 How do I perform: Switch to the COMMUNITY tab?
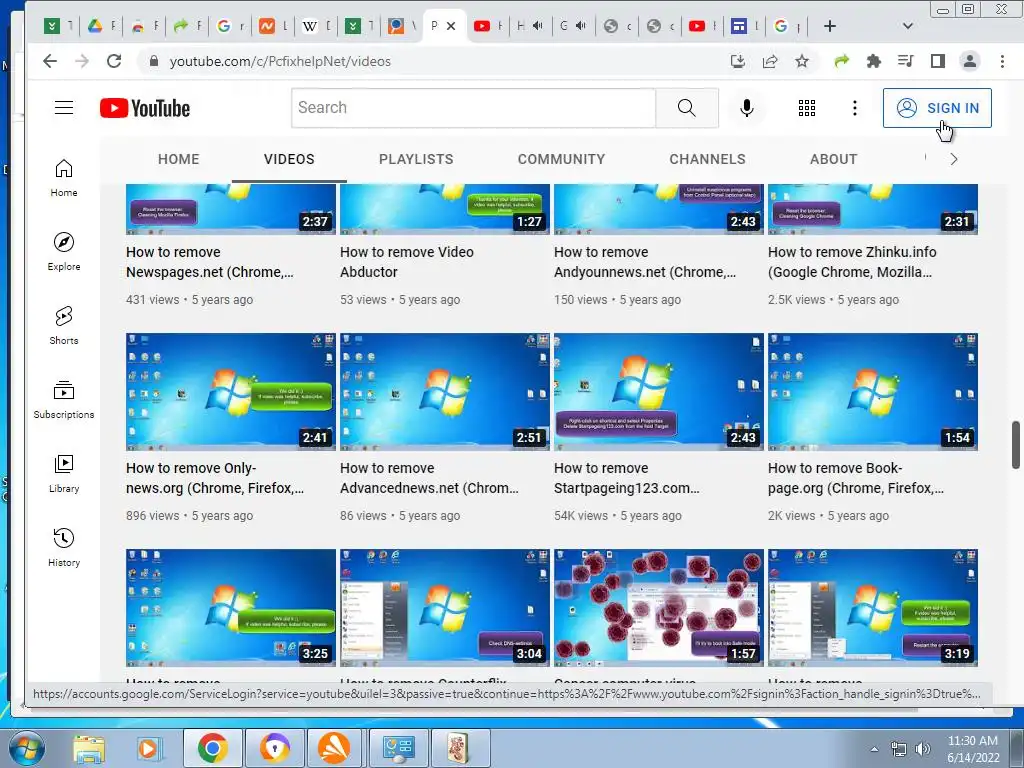point(561,159)
